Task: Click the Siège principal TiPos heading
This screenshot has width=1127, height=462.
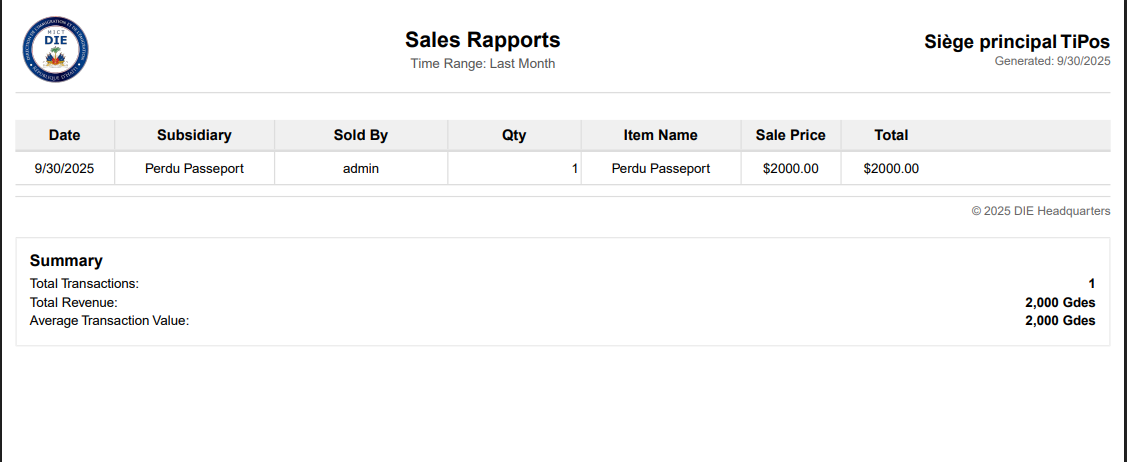Action: (1017, 42)
